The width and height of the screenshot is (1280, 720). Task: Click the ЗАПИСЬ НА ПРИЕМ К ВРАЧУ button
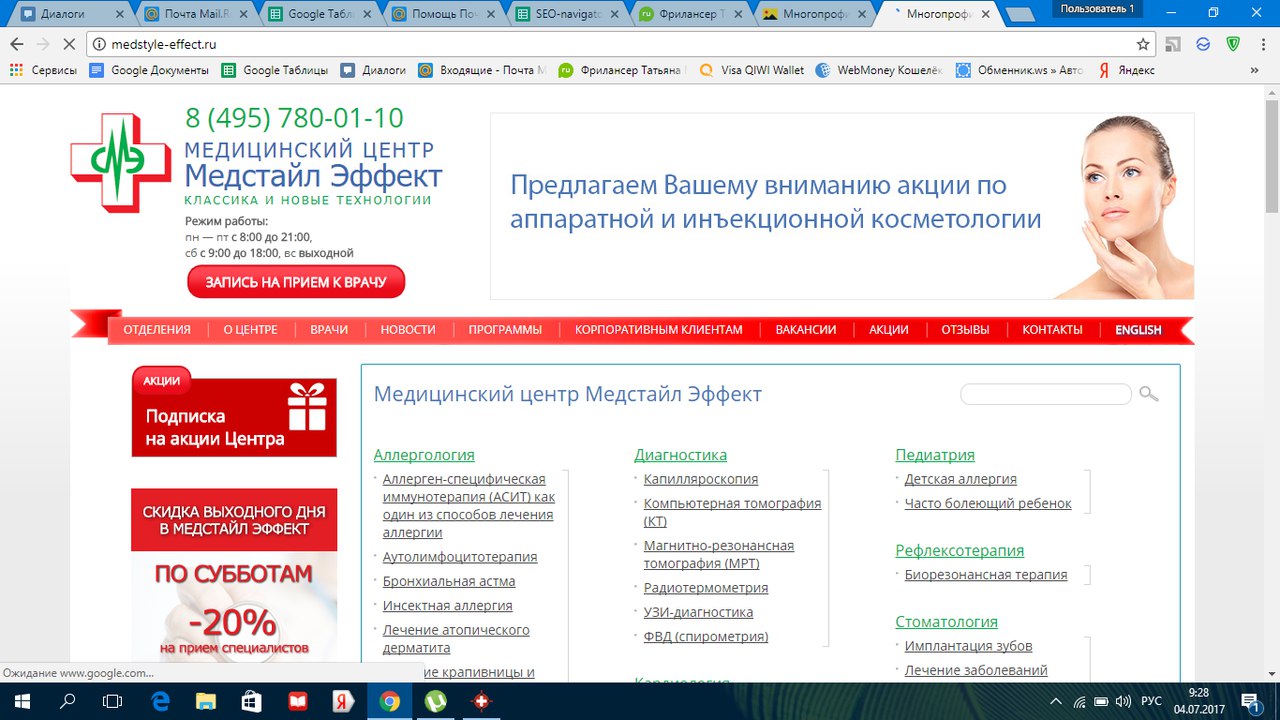[296, 282]
